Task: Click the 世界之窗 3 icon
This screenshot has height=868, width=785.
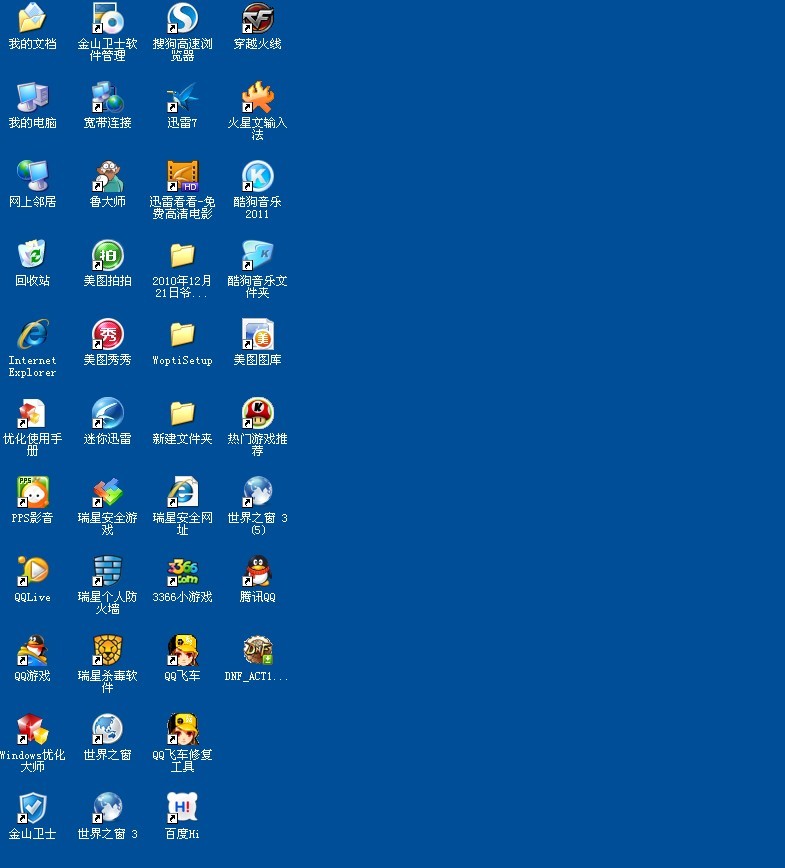Action: point(107,808)
